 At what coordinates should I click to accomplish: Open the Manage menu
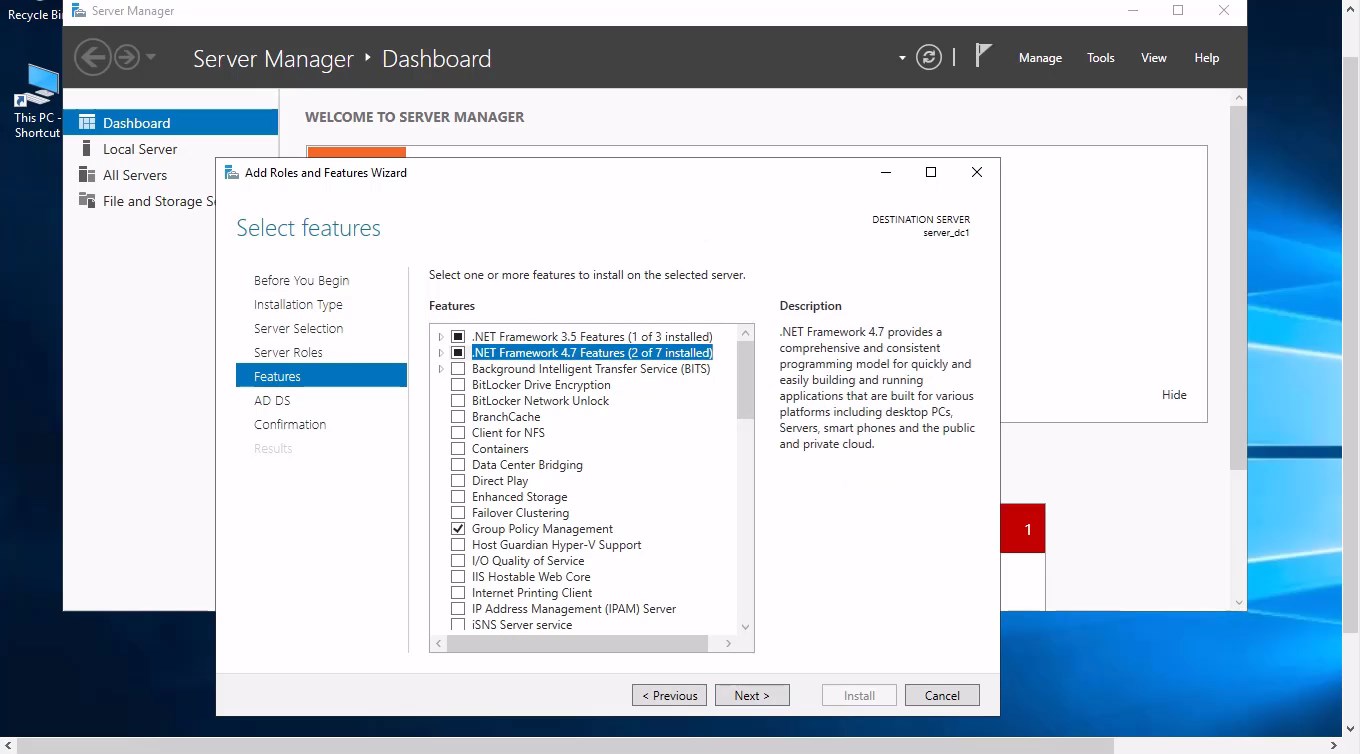(x=1040, y=58)
